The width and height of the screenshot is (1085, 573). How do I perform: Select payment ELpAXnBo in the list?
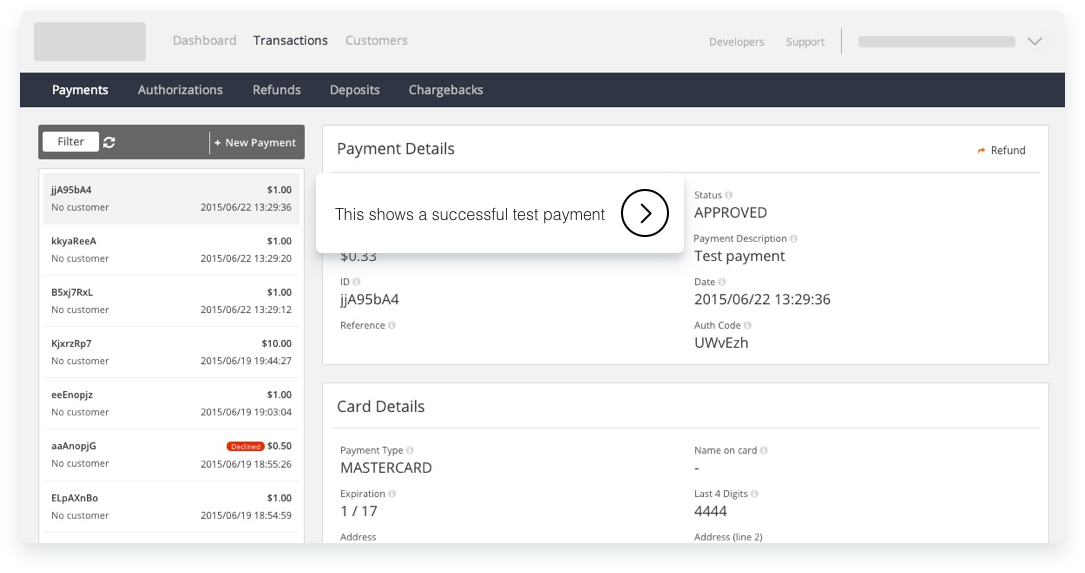coord(172,507)
